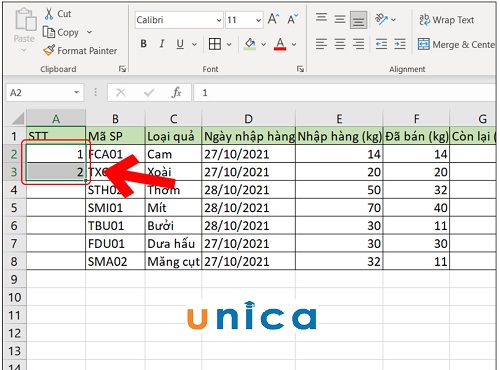
Task: Open Copy dropdown arrow
Action: coord(89,32)
